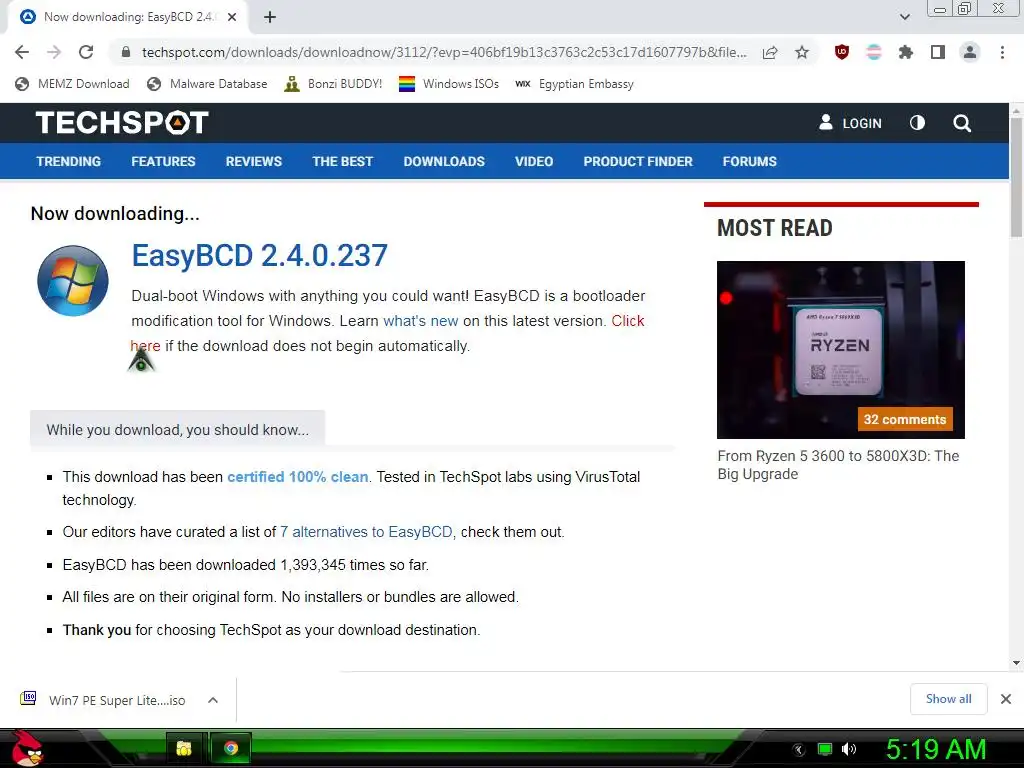The image size is (1024, 768).
Task: Open the file explorer taskbar icon
Action: tap(184, 748)
